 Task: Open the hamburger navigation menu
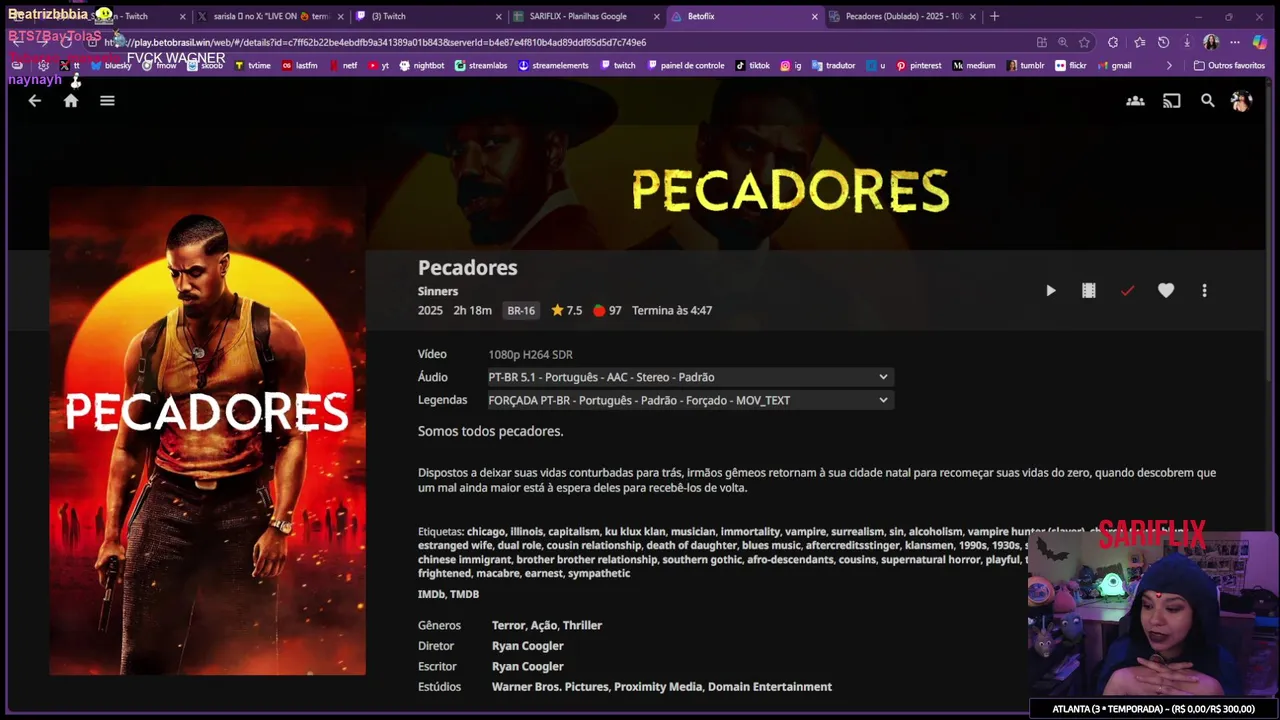[107, 101]
